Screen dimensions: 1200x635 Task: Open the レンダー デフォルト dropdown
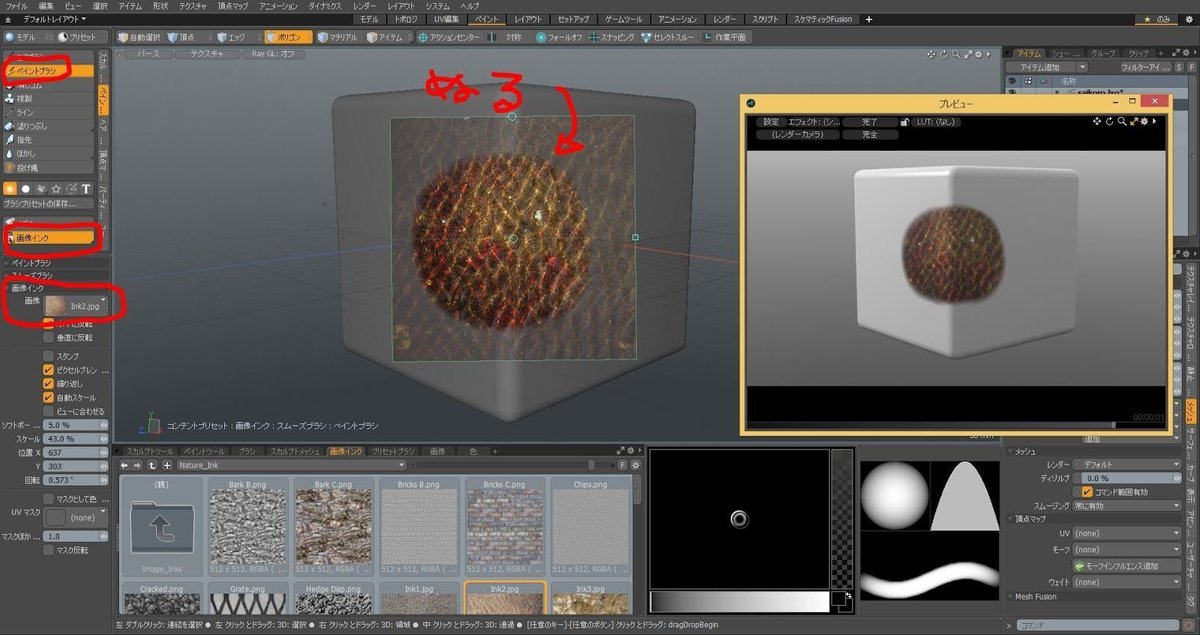tap(1128, 465)
